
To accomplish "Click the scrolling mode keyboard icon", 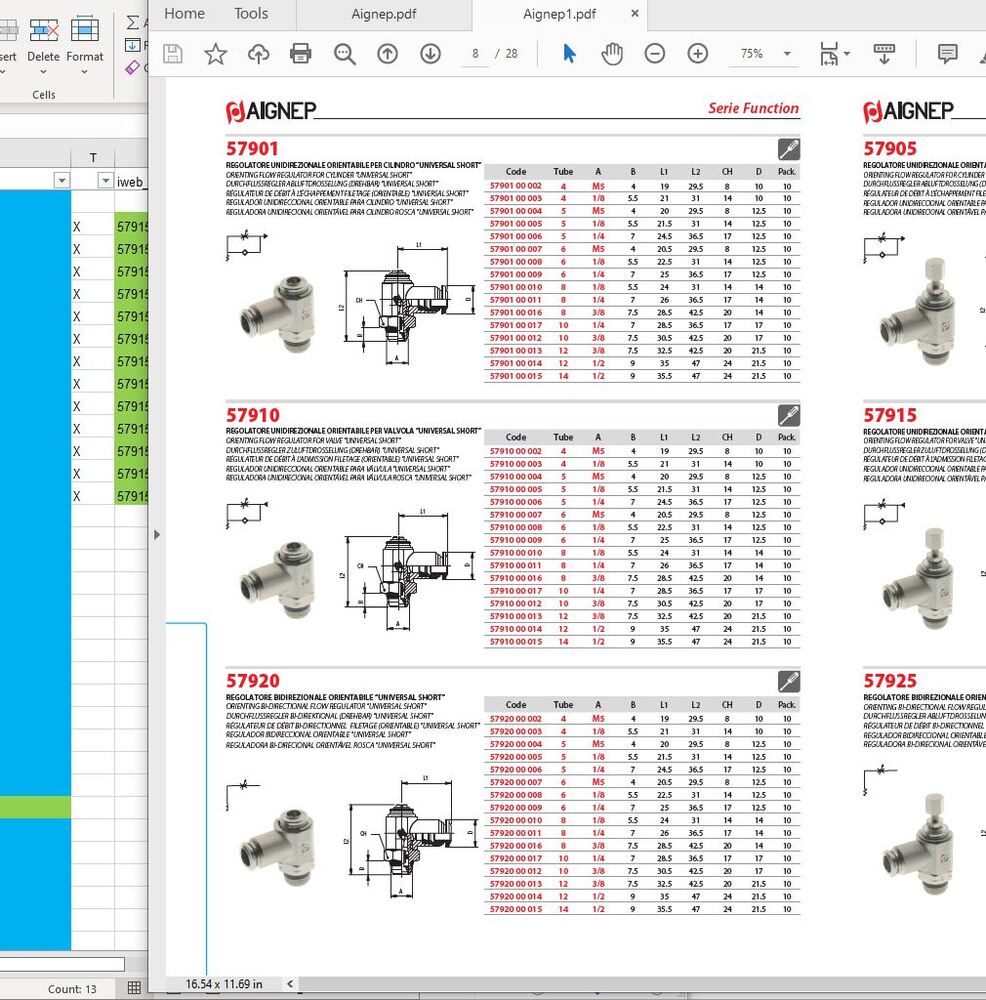I will coord(884,54).
